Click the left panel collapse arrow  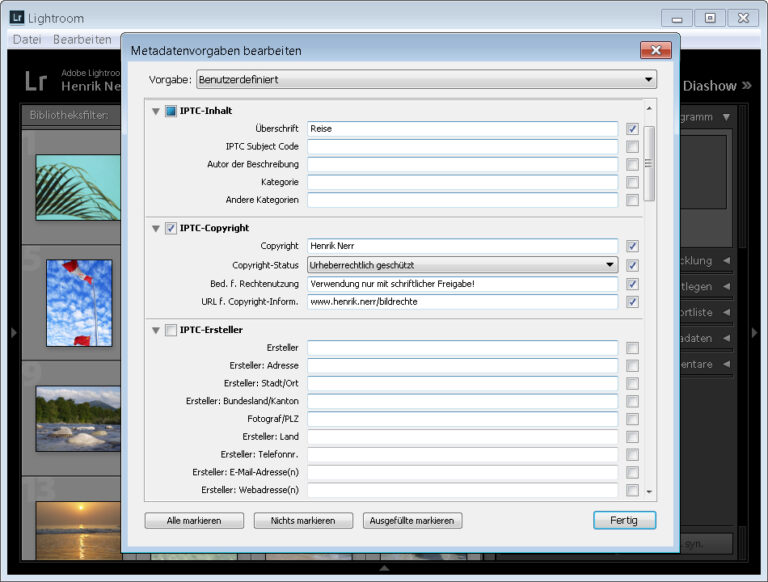[12, 332]
